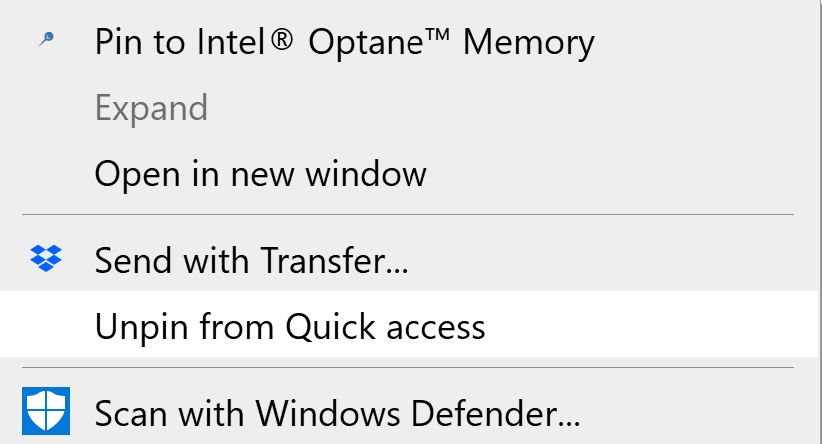The width and height of the screenshot is (822, 444).
Task: Choose Pin to Intel Optane Memory
Action: click(409, 42)
